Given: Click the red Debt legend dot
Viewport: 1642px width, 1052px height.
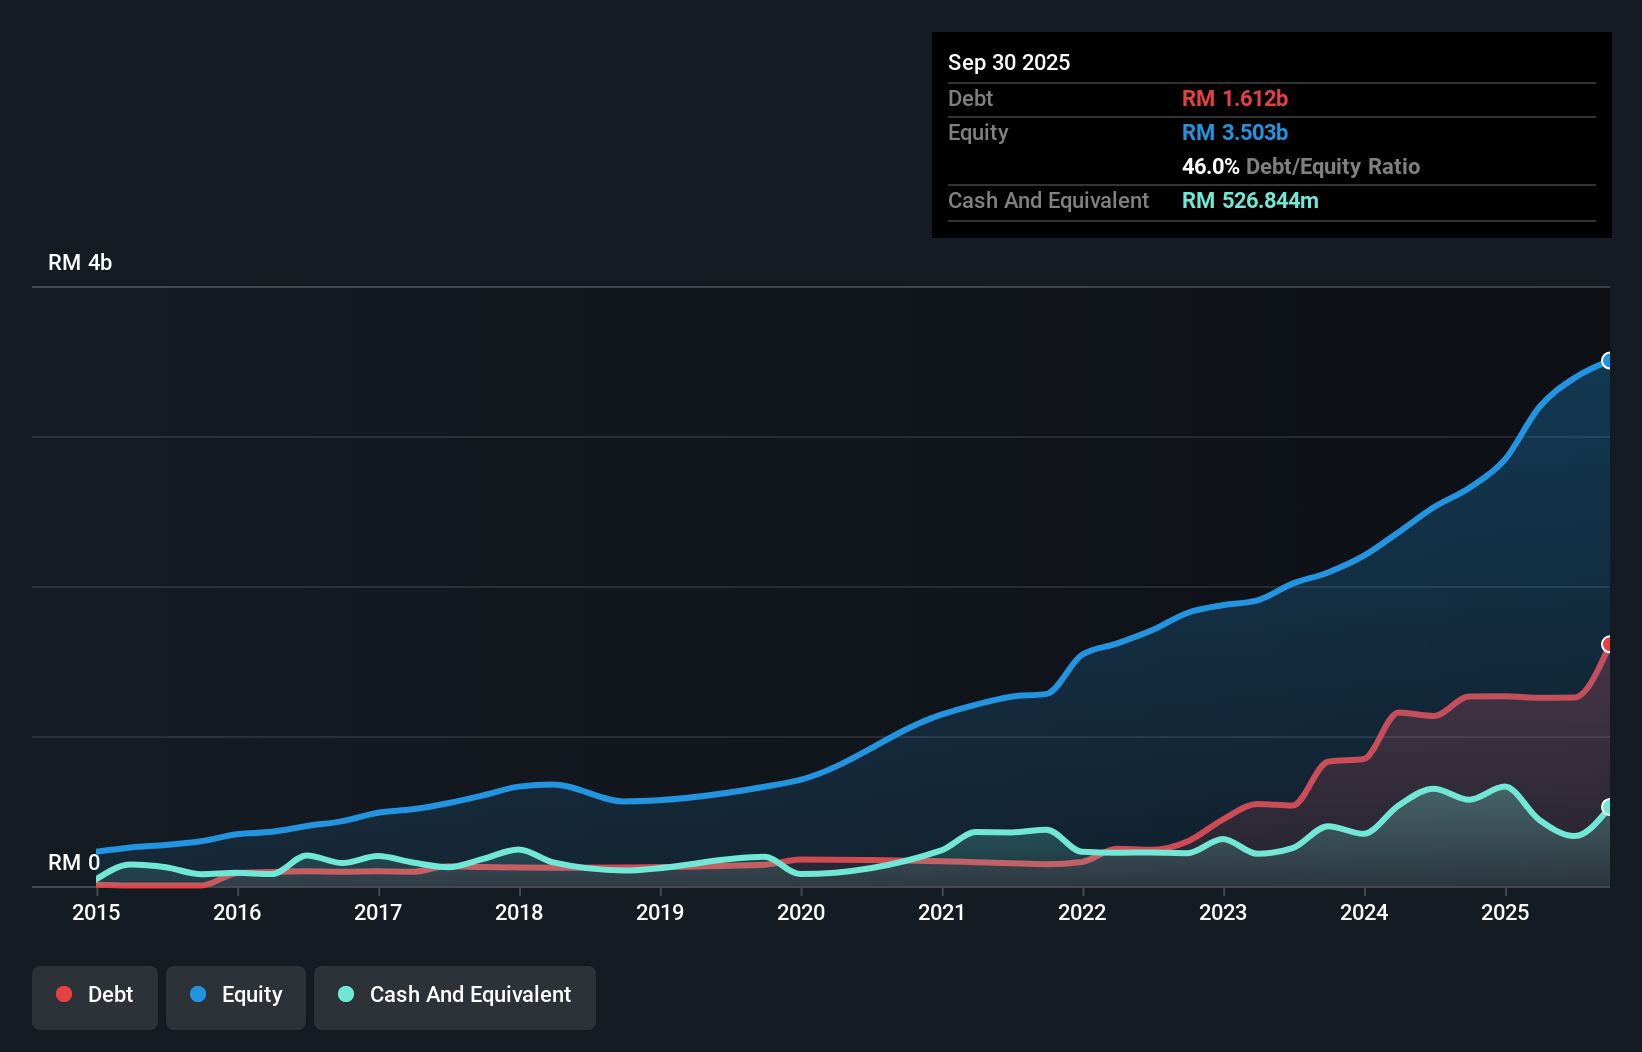Looking at the screenshot, I should click(x=63, y=994).
